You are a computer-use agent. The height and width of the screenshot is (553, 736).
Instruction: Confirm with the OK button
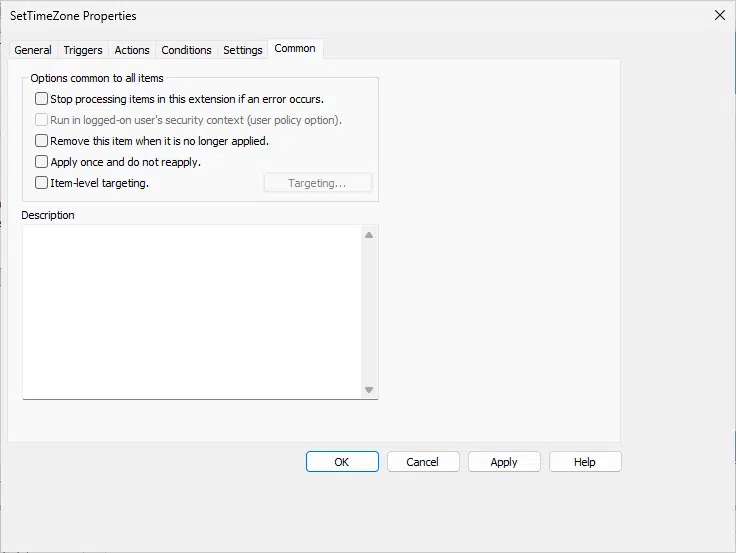342,462
